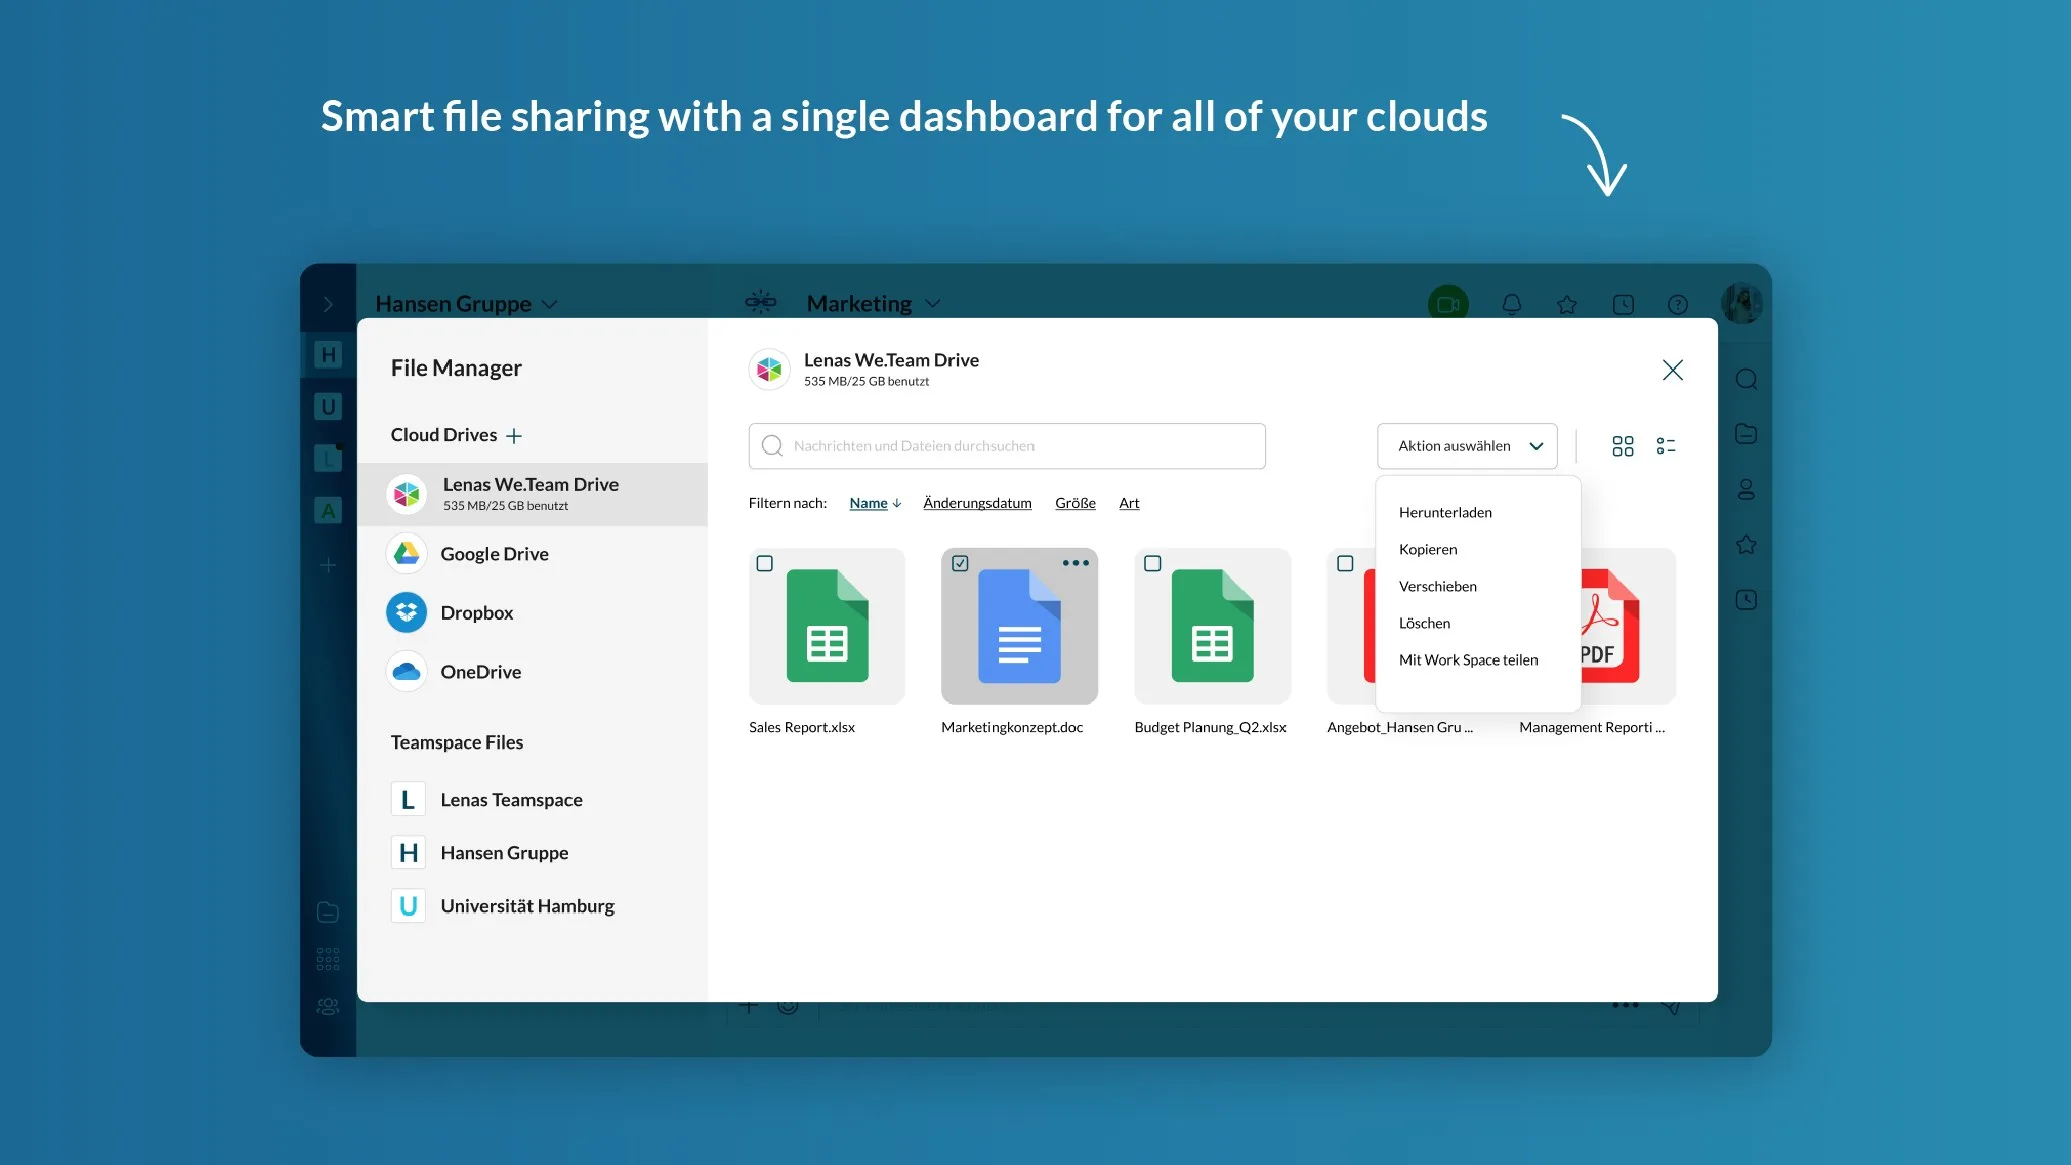This screenshot has height=1165, width=2071.
Task: Switch to grid view
Action: coord(1623,446)
